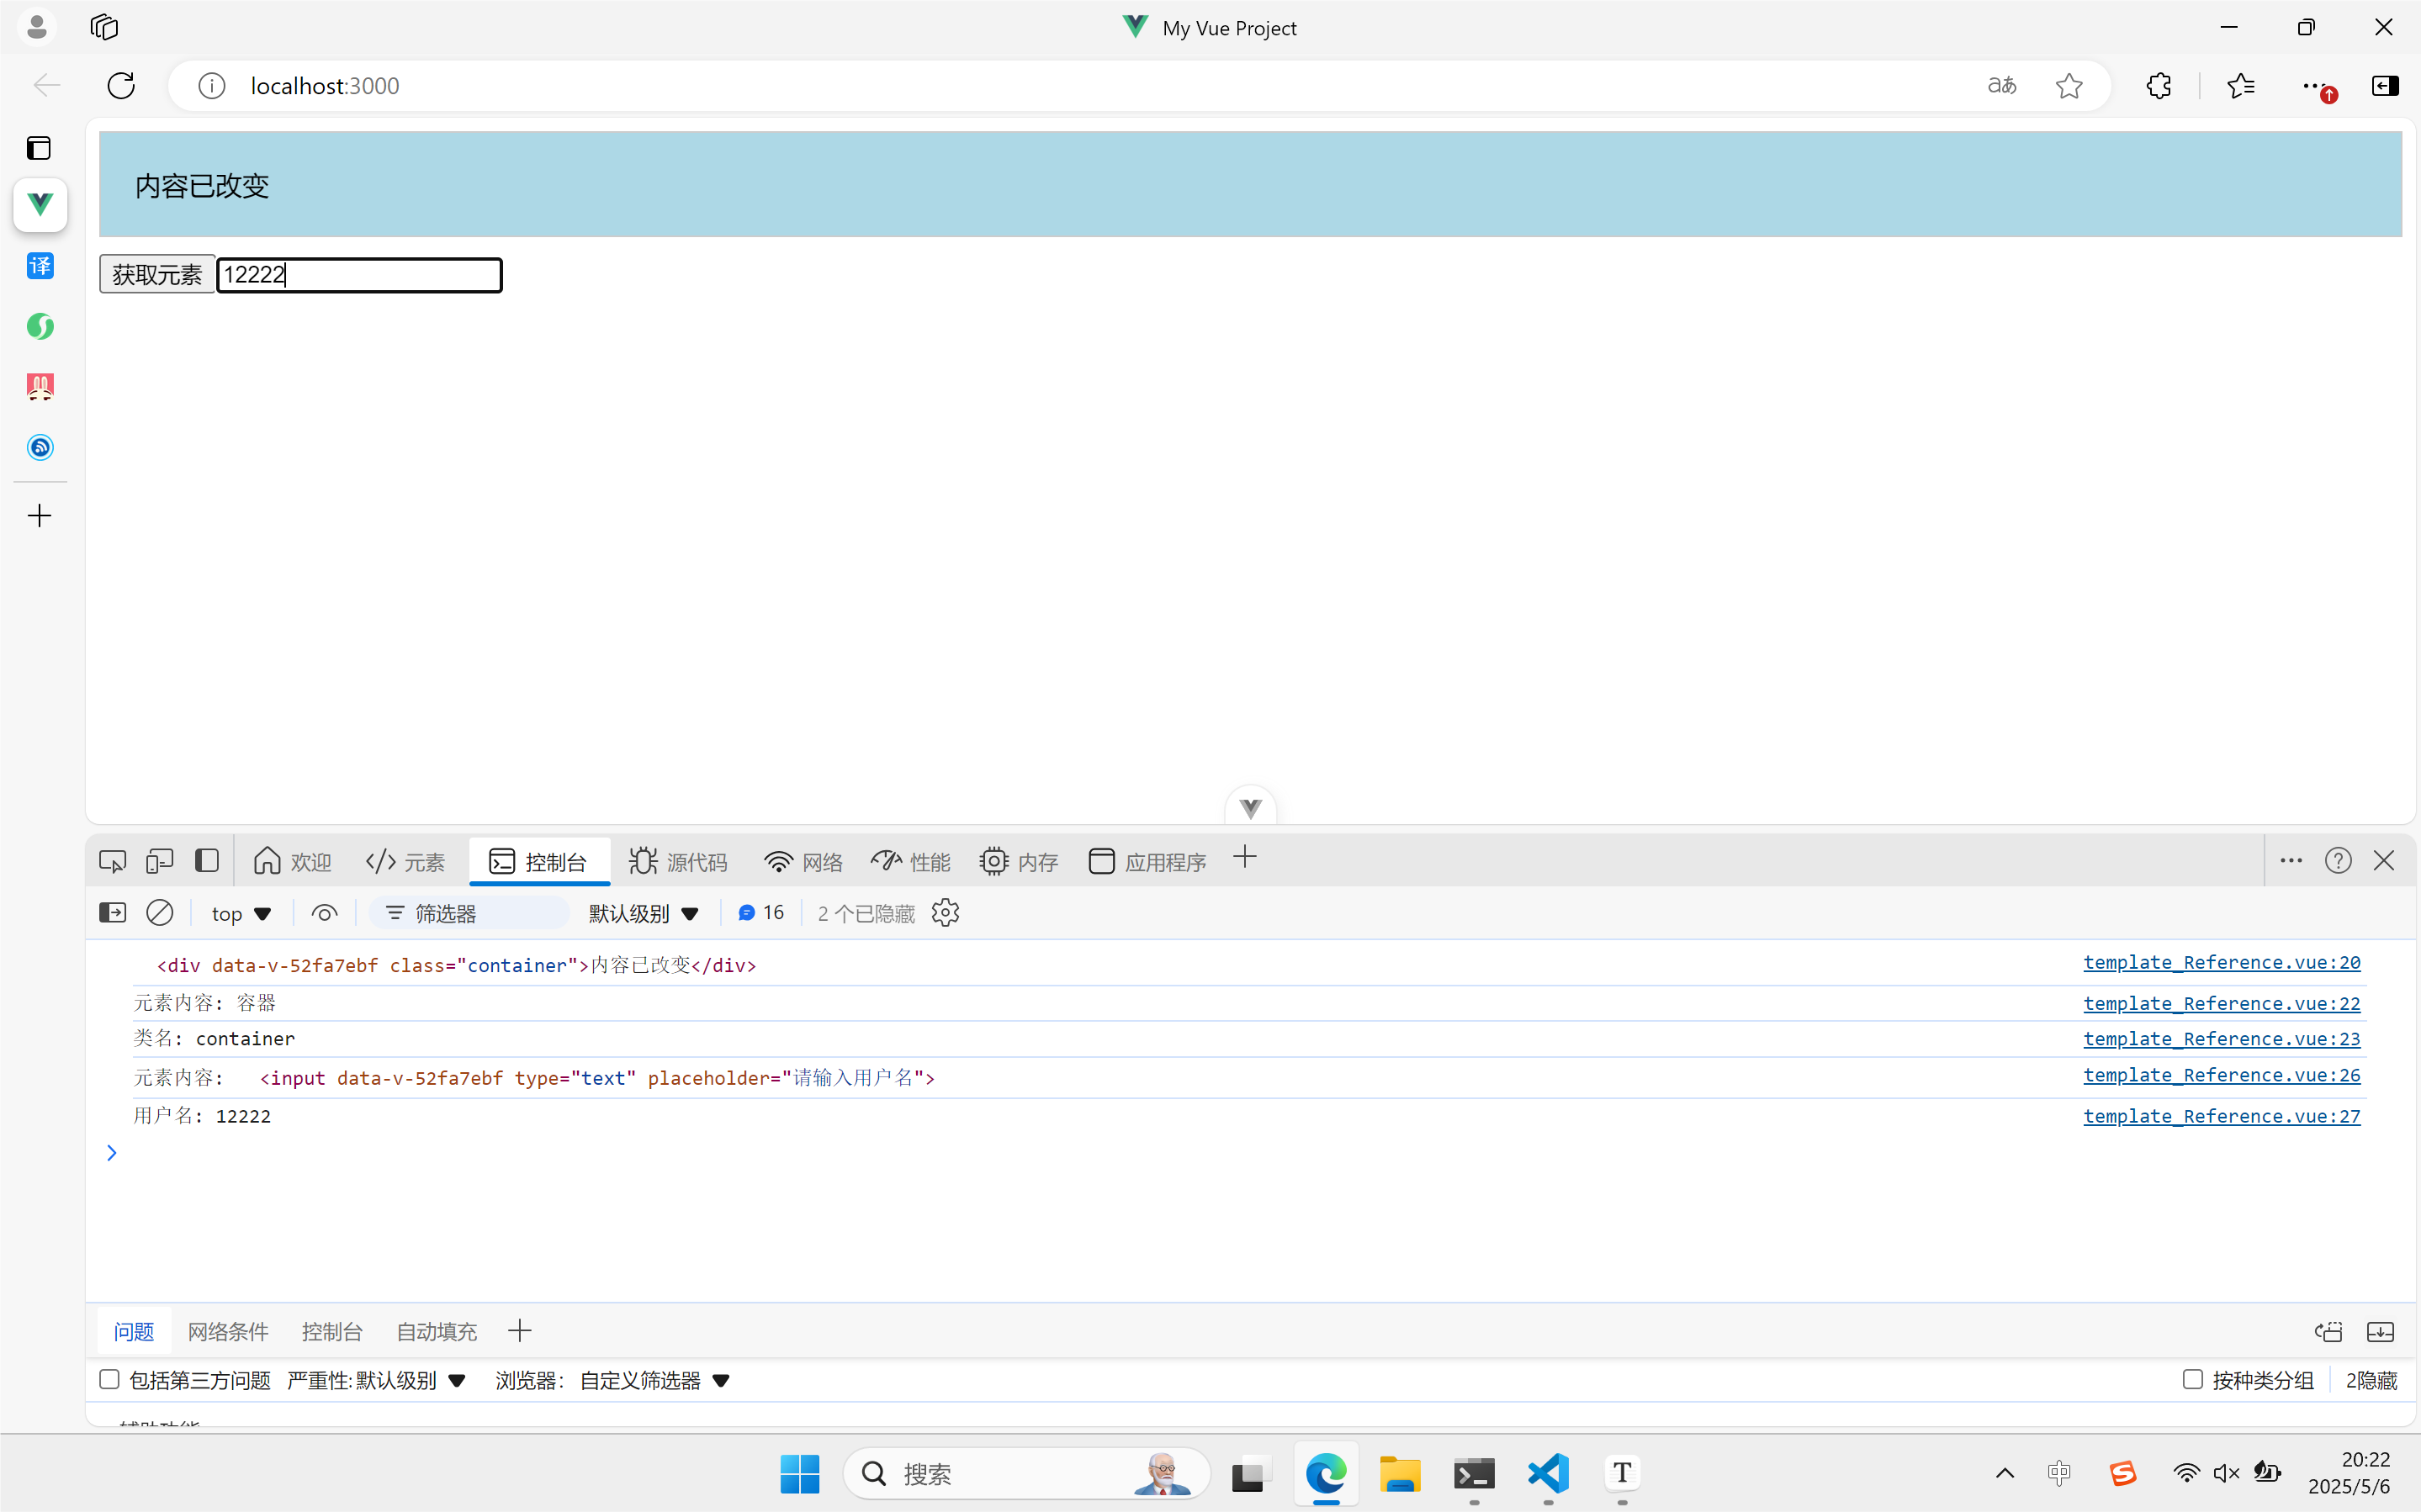Open the browser extensions puzzle icon

2158,86
